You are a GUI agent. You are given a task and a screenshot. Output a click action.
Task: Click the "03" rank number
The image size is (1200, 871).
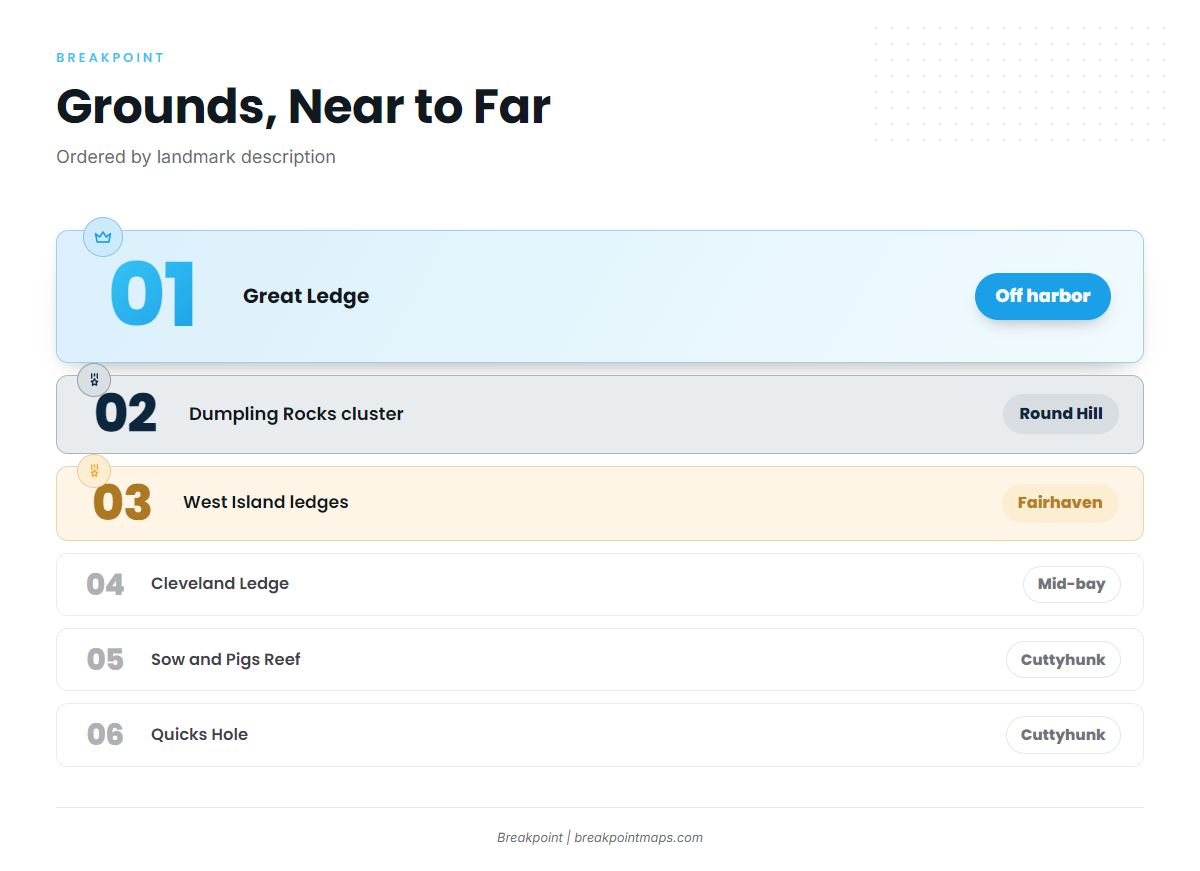pos(122,503)
